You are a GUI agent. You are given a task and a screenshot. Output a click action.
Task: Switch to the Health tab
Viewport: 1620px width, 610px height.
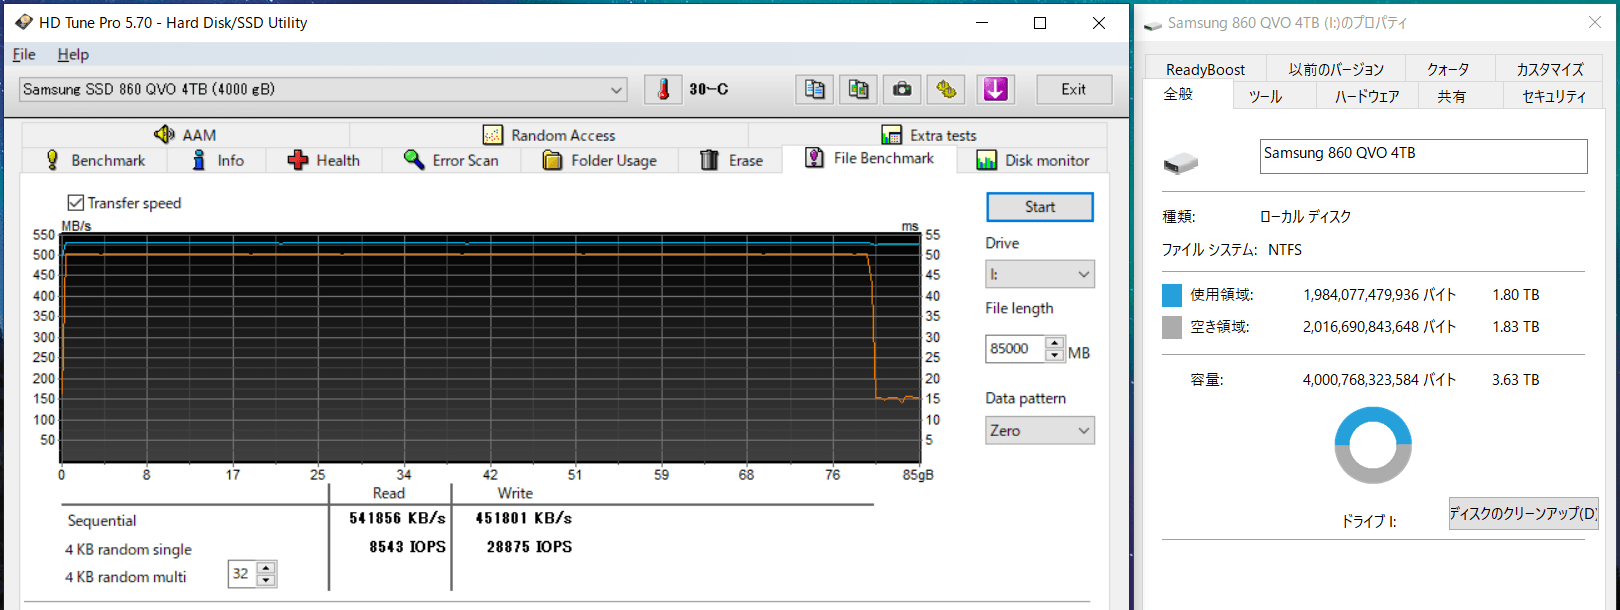pyautogui.click(x=323, y=160)
